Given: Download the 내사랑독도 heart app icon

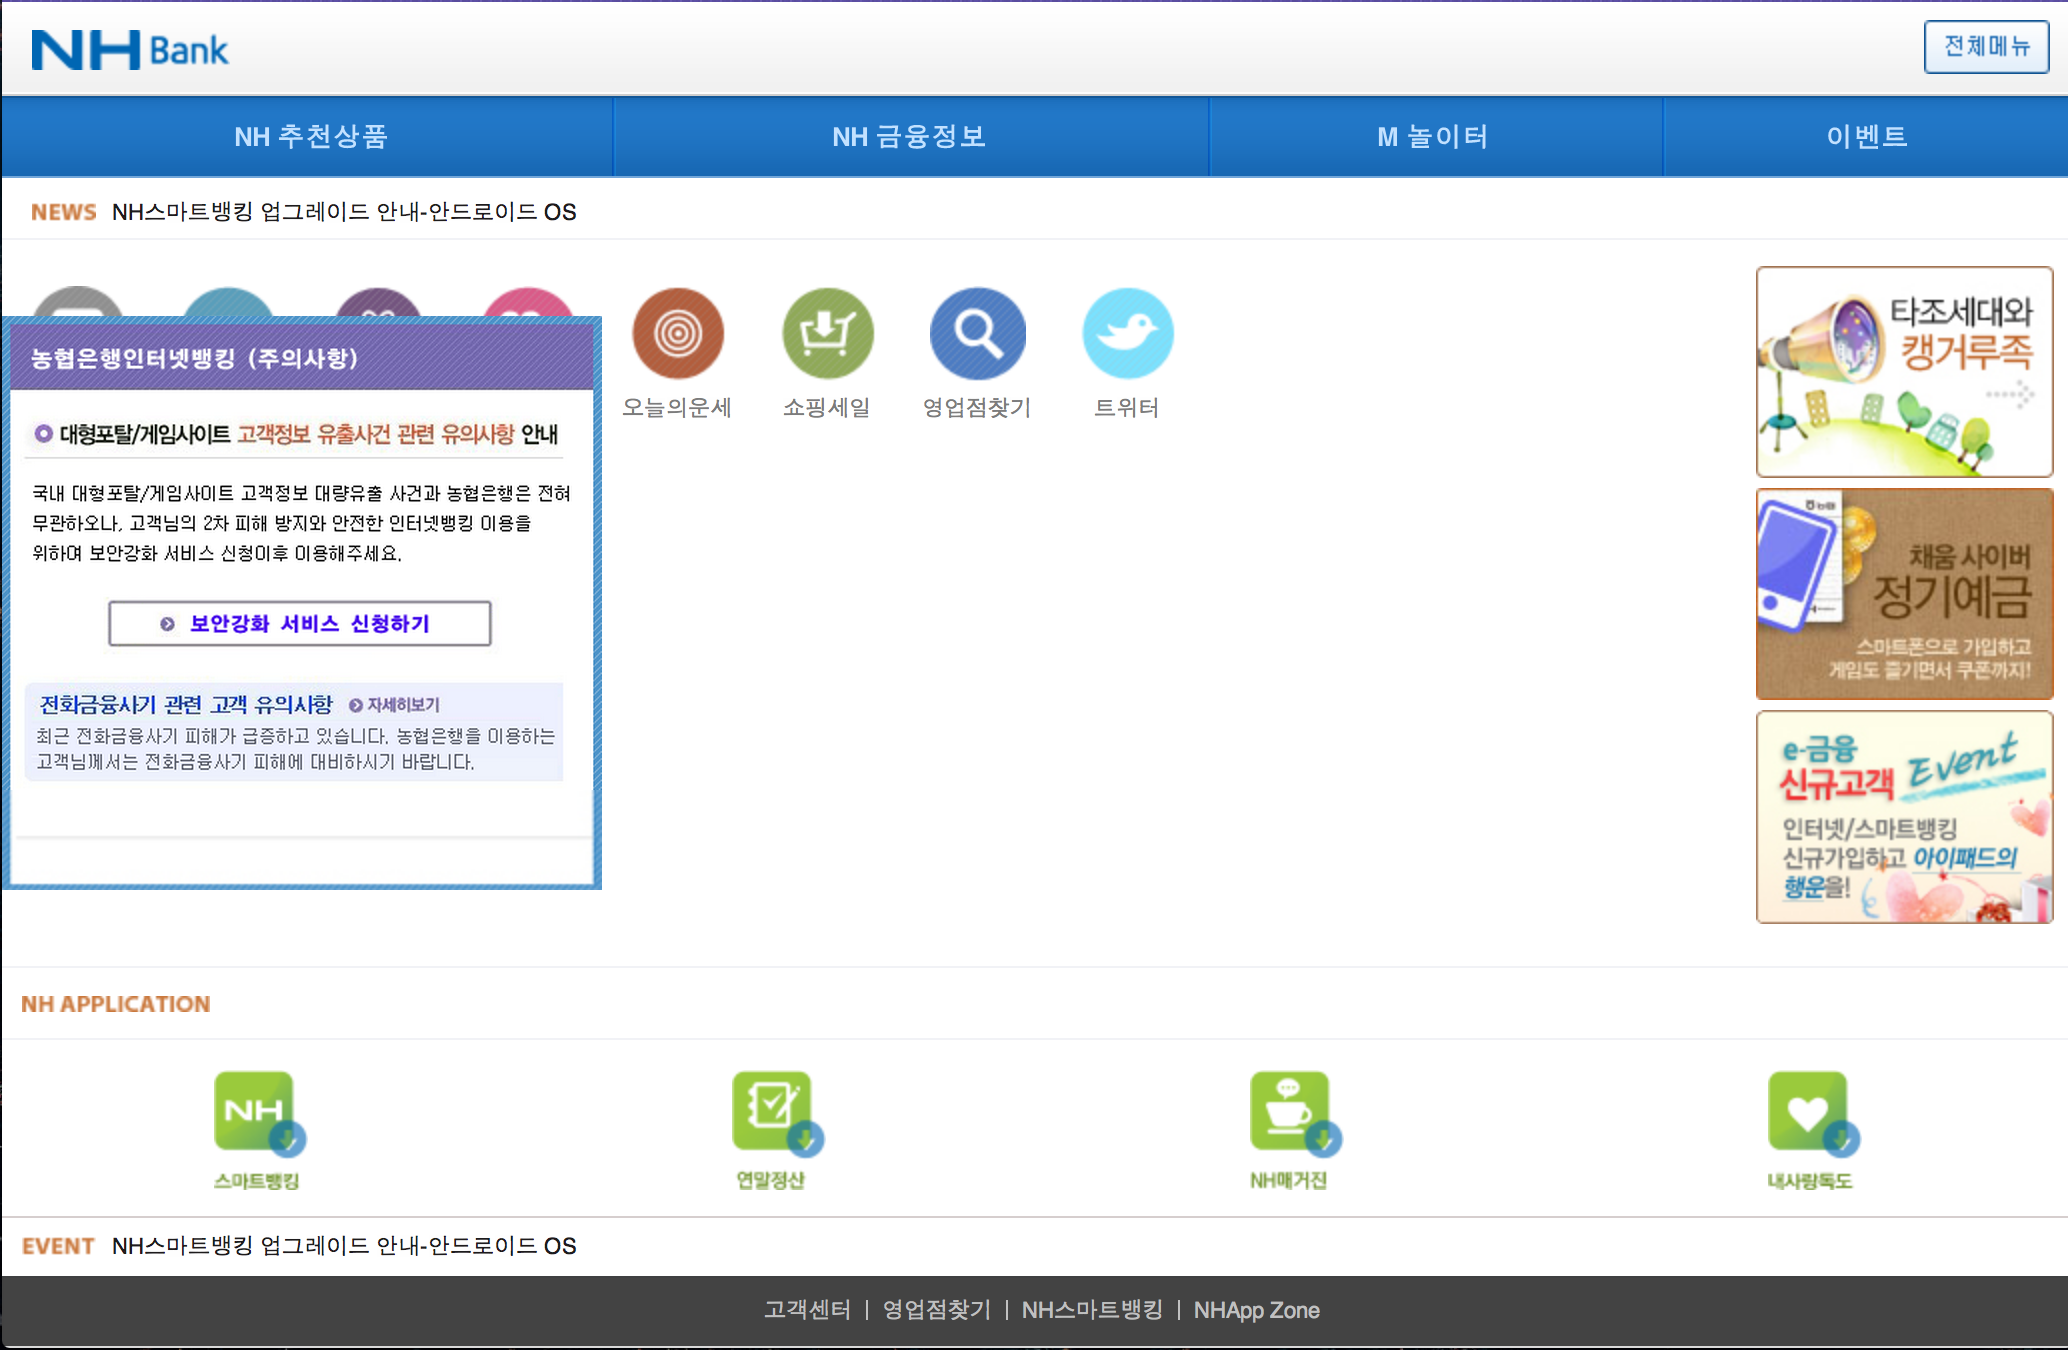Looking at the screenshot, I should 1812,1114.
